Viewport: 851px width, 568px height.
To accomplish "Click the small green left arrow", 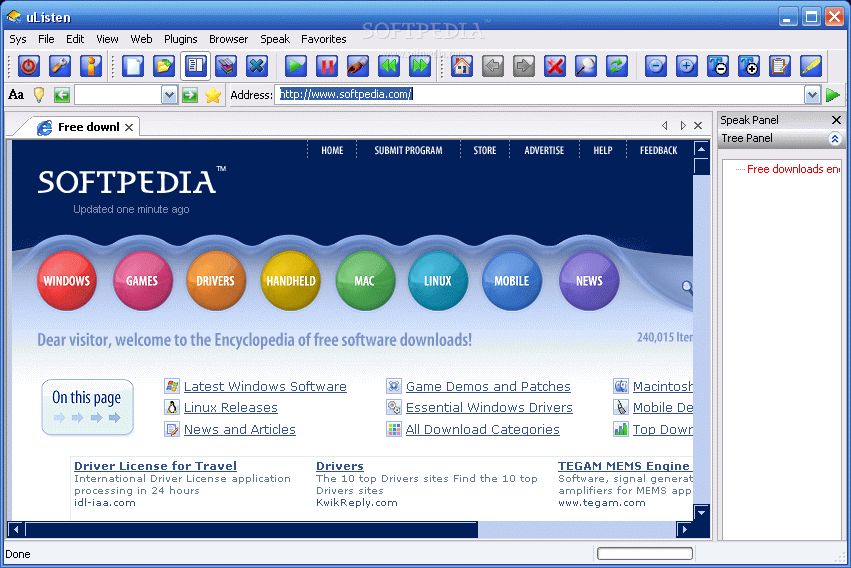I will [x=62, y=95].
